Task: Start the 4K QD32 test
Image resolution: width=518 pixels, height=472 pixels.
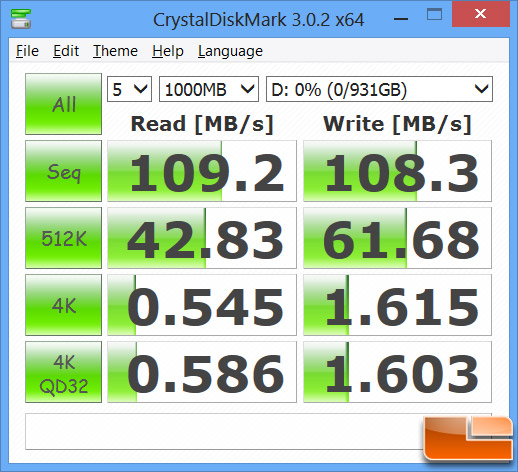Action: coord(63,372)
